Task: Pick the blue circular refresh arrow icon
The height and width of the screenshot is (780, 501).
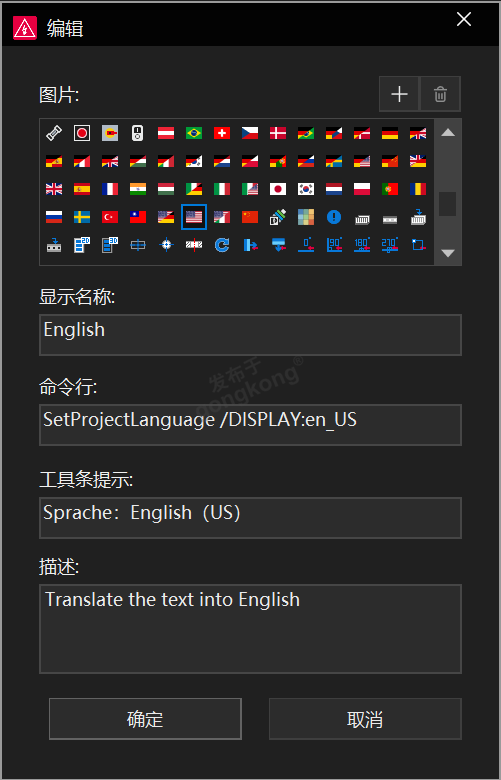Action: [x=222, y=245]
